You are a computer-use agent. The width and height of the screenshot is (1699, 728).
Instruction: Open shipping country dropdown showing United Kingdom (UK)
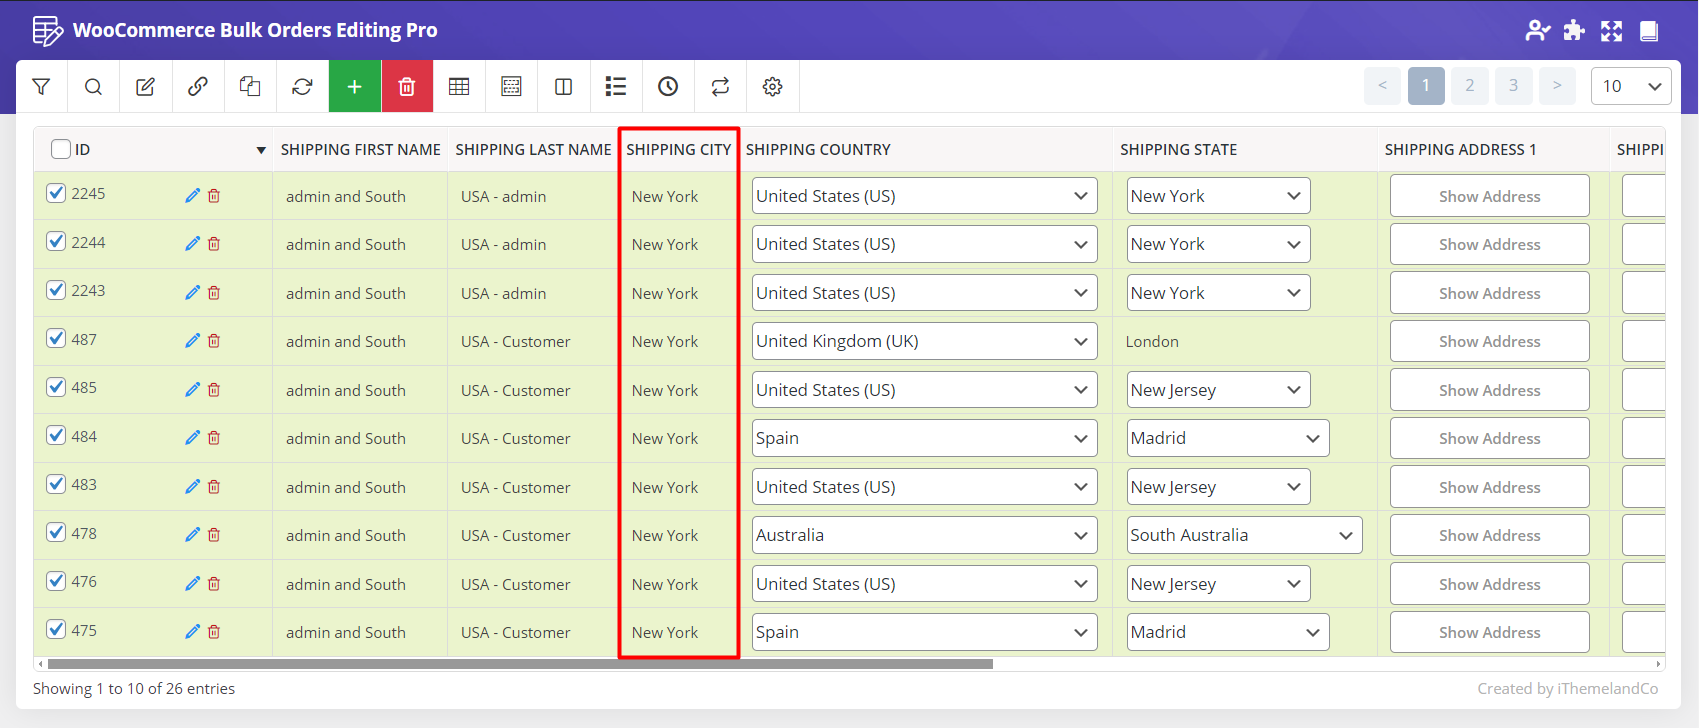[924, 341]
